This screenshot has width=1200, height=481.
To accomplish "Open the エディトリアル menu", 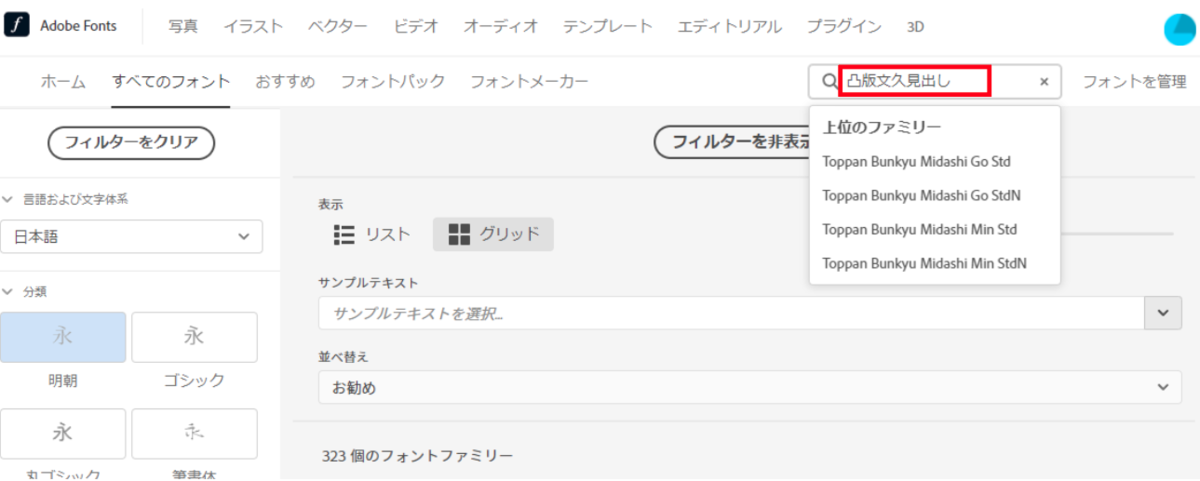I will [730, 27].
